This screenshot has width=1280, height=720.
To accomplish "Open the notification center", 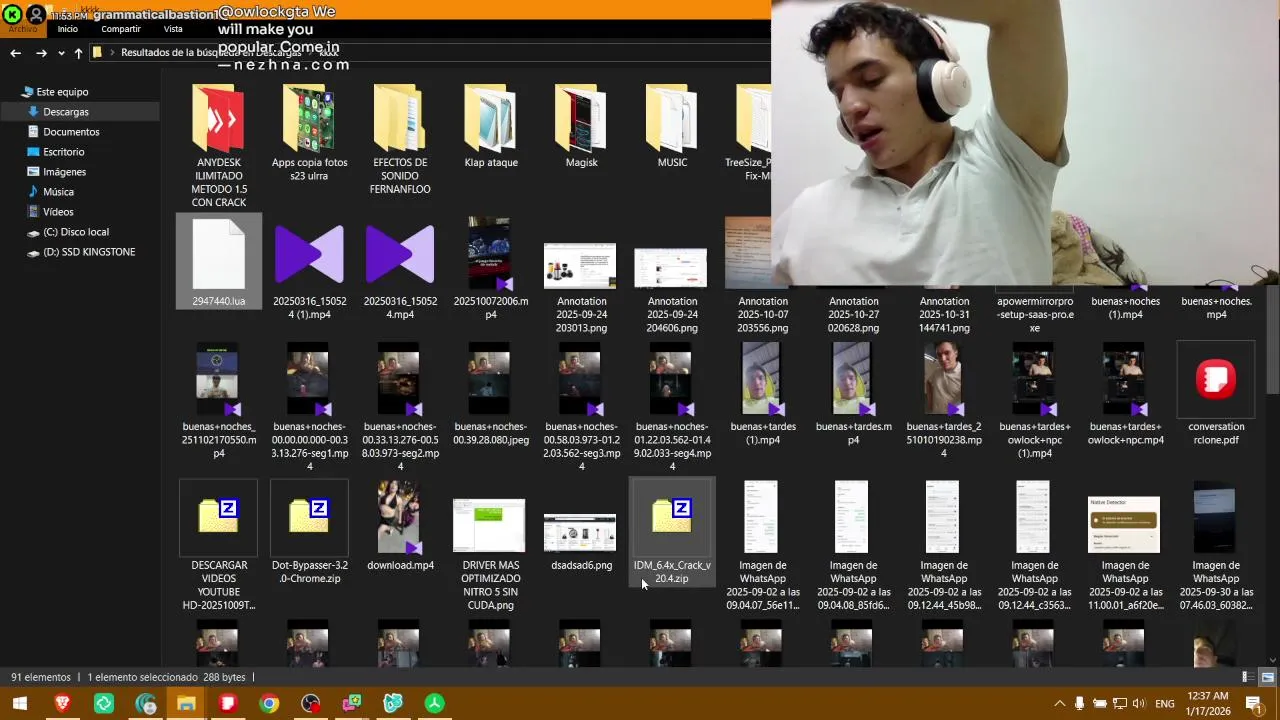I will click(1253, 704).
